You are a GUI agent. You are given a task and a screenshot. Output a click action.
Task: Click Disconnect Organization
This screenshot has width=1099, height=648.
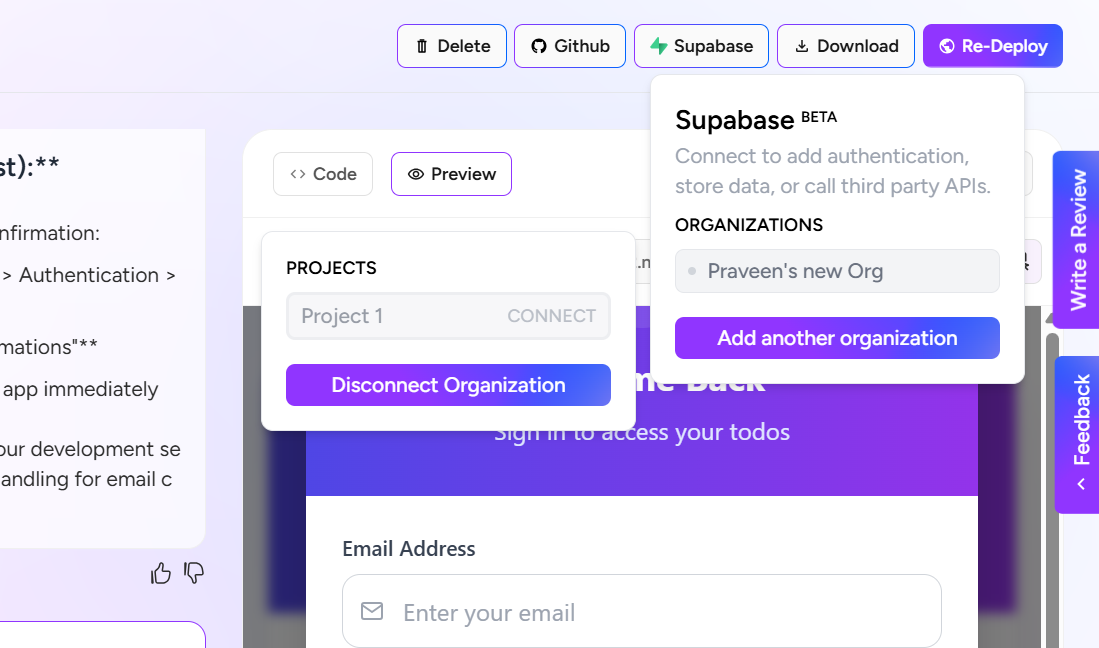(449, 385)
